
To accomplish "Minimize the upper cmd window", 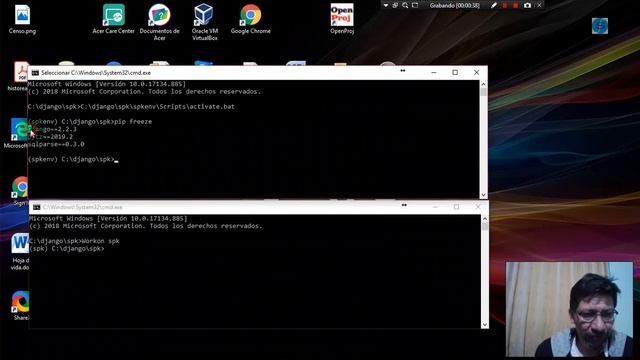I will tap(433, 73).
